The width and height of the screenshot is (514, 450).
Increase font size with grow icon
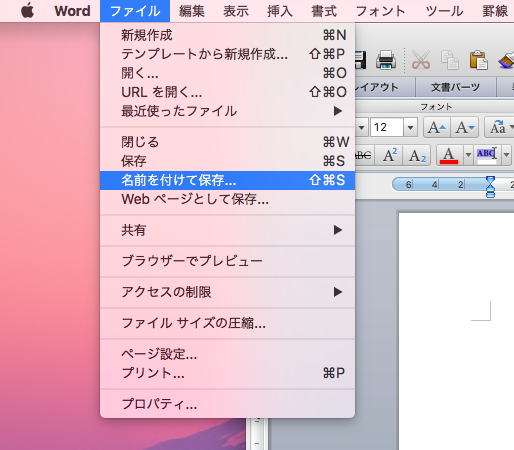pyautogui.click(x=437, y=127)
